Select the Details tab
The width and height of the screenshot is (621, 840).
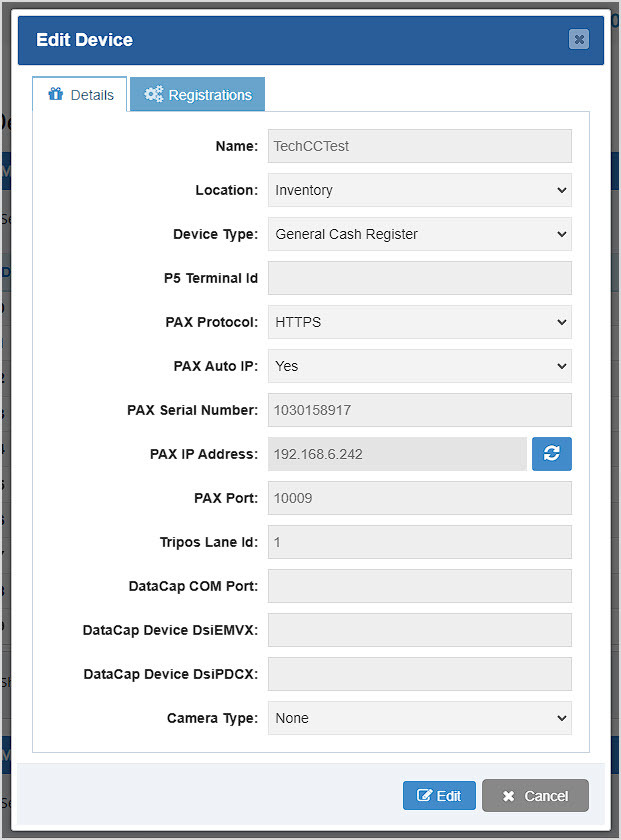click(80, 94)
